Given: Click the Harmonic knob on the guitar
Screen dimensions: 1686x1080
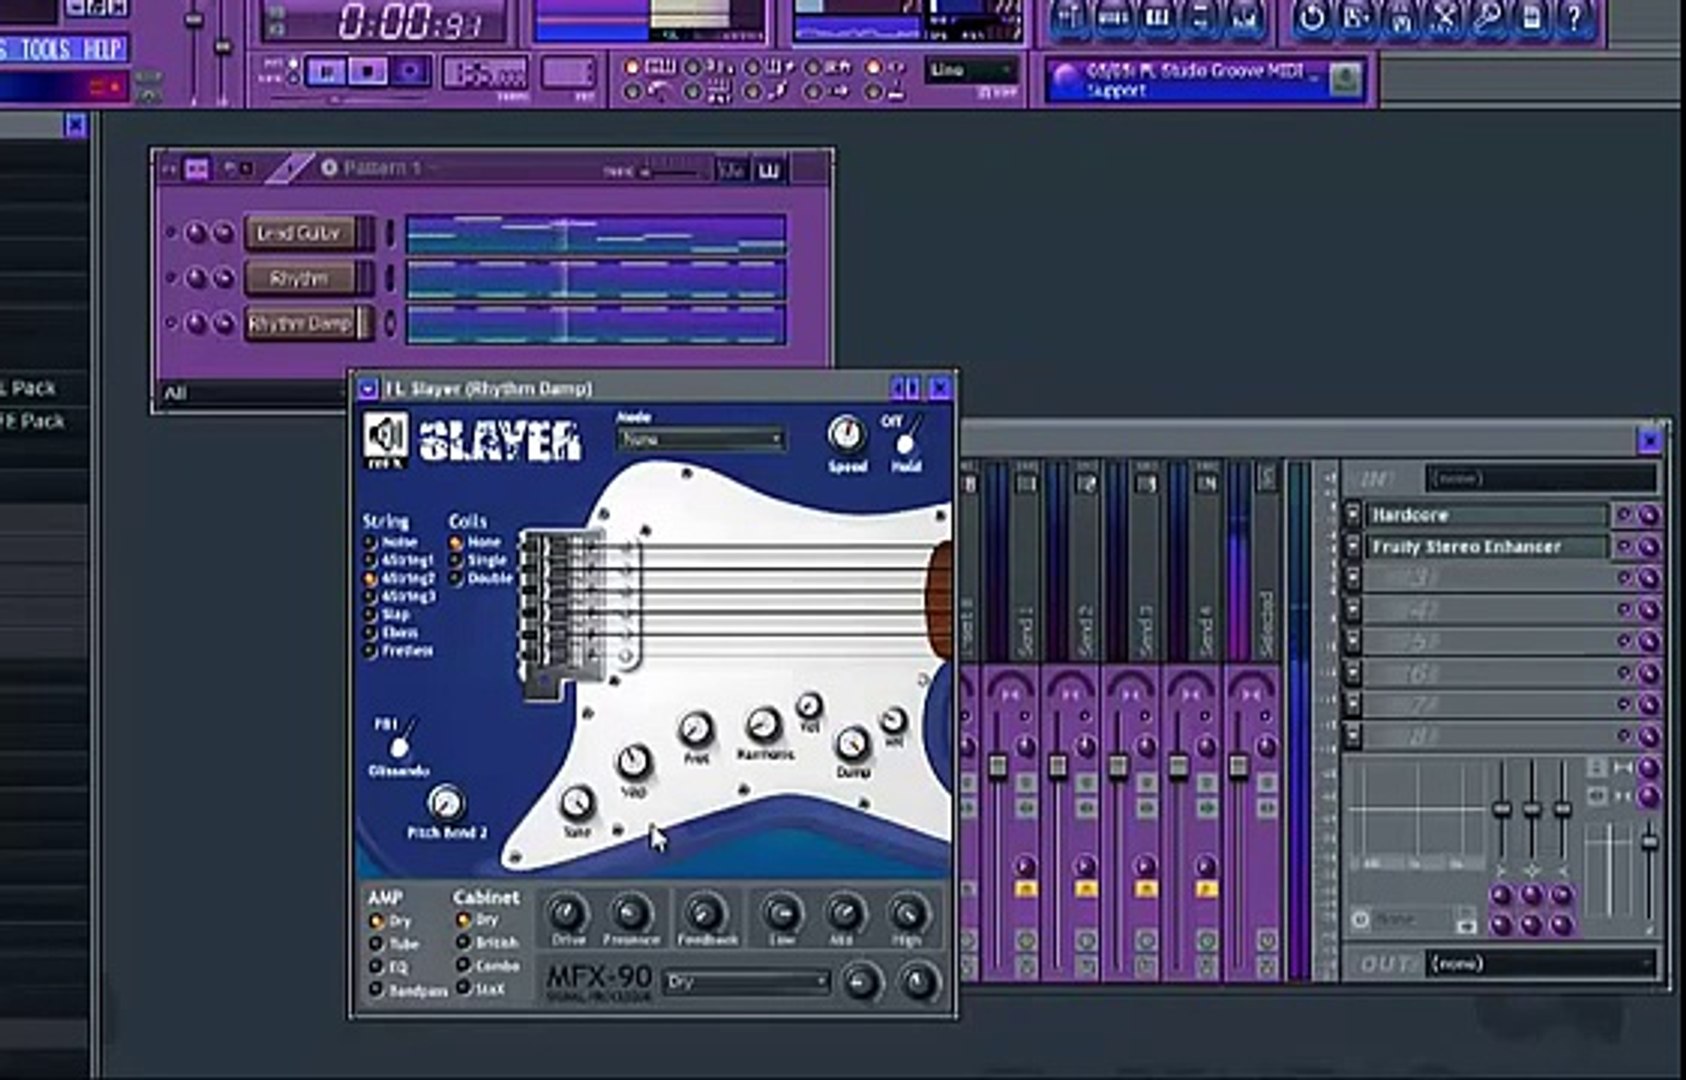Looking at the screenshot, I should tap(763, 724).
